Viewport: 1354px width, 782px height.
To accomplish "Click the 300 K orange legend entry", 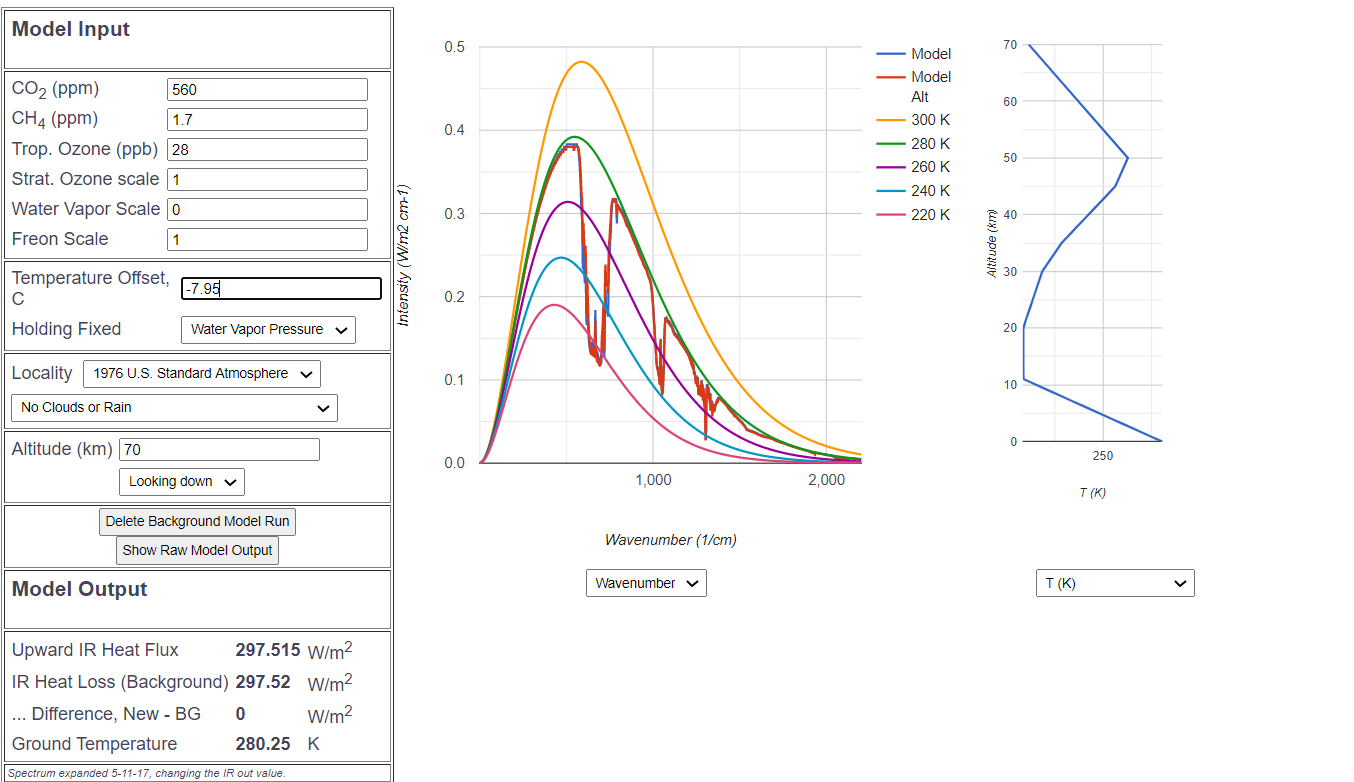I will click(x=915, y=120).
